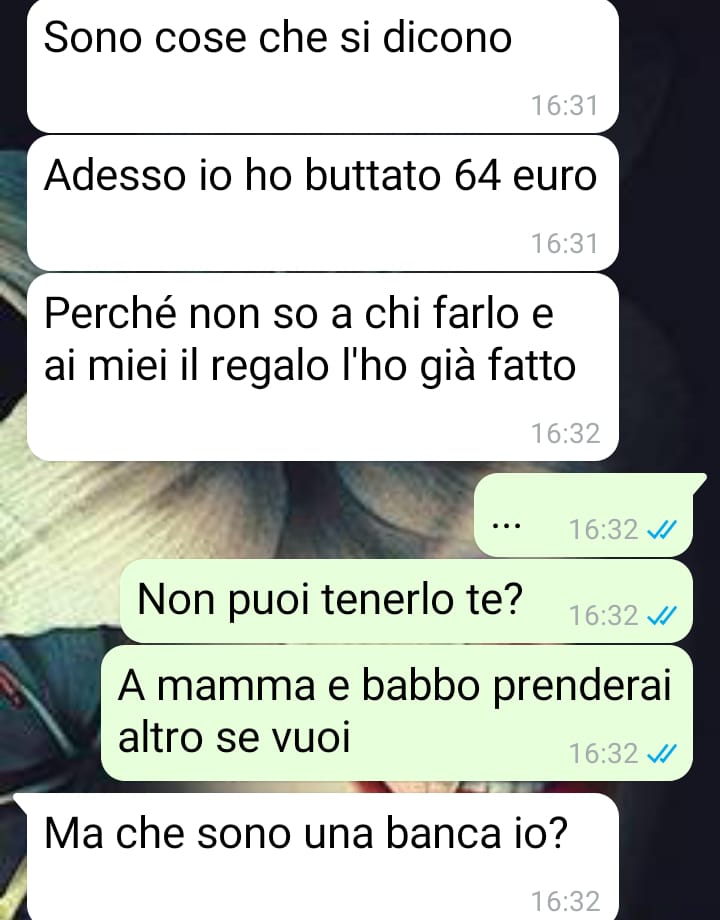This screenshot has height=920, width=720.
Task: Click the 16:32 time beside 'Non puoi tenerlo te?'
Action: tap(603, 615)
